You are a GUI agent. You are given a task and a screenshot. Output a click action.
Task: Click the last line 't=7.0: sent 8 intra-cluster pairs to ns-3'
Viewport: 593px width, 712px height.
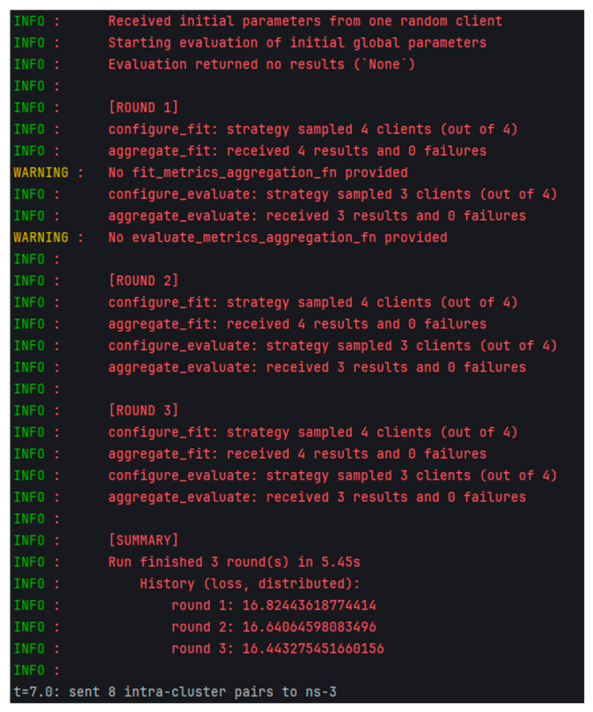(175, 692)
